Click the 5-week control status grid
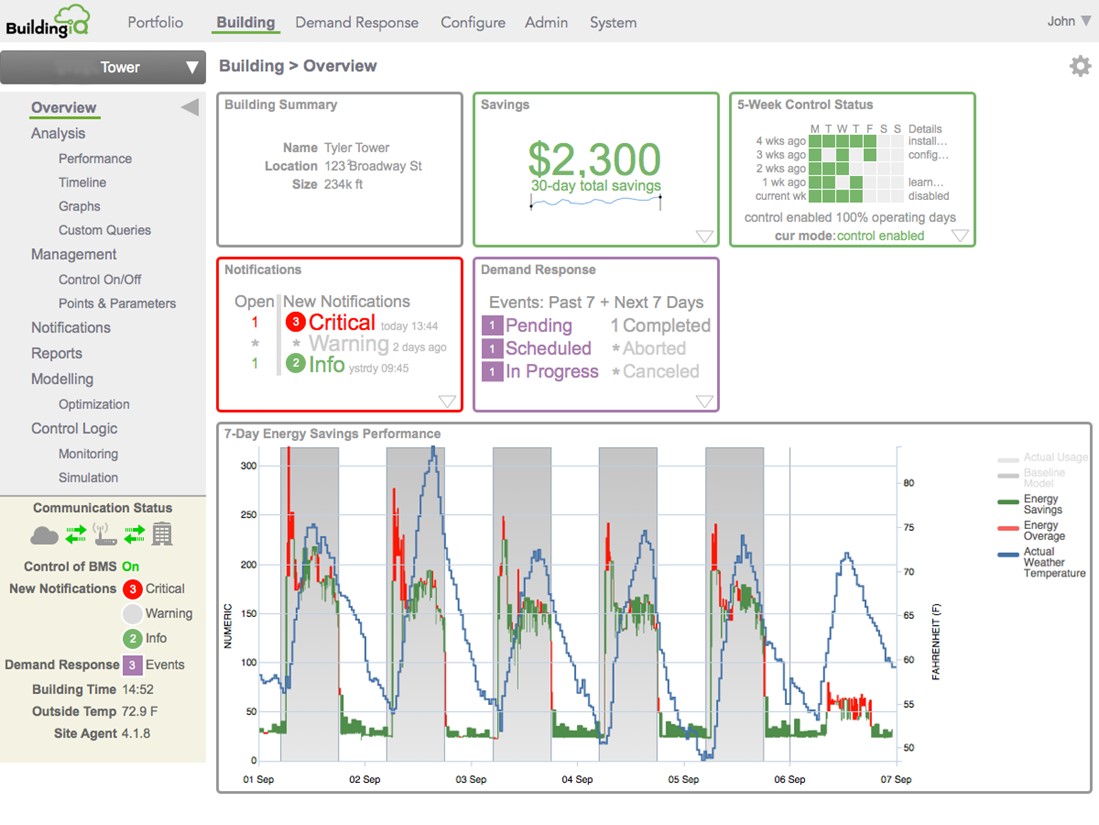The height and width of the screenshot is (825, 1099). [855, 168]
